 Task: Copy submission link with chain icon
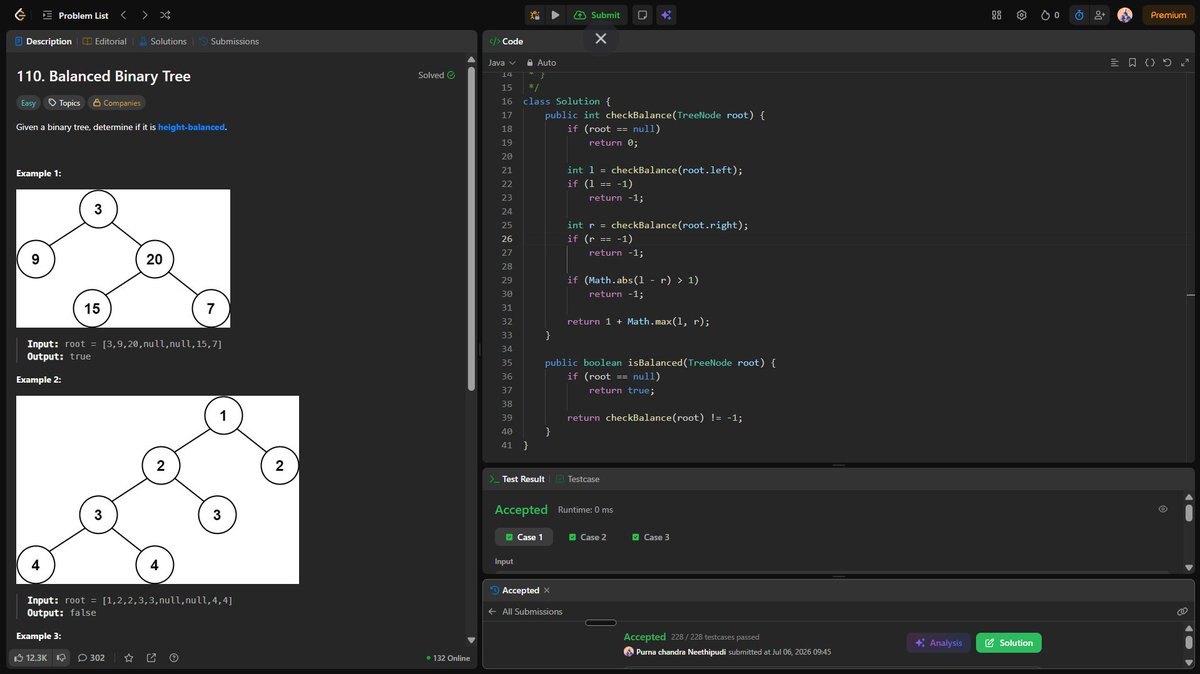1182,611
